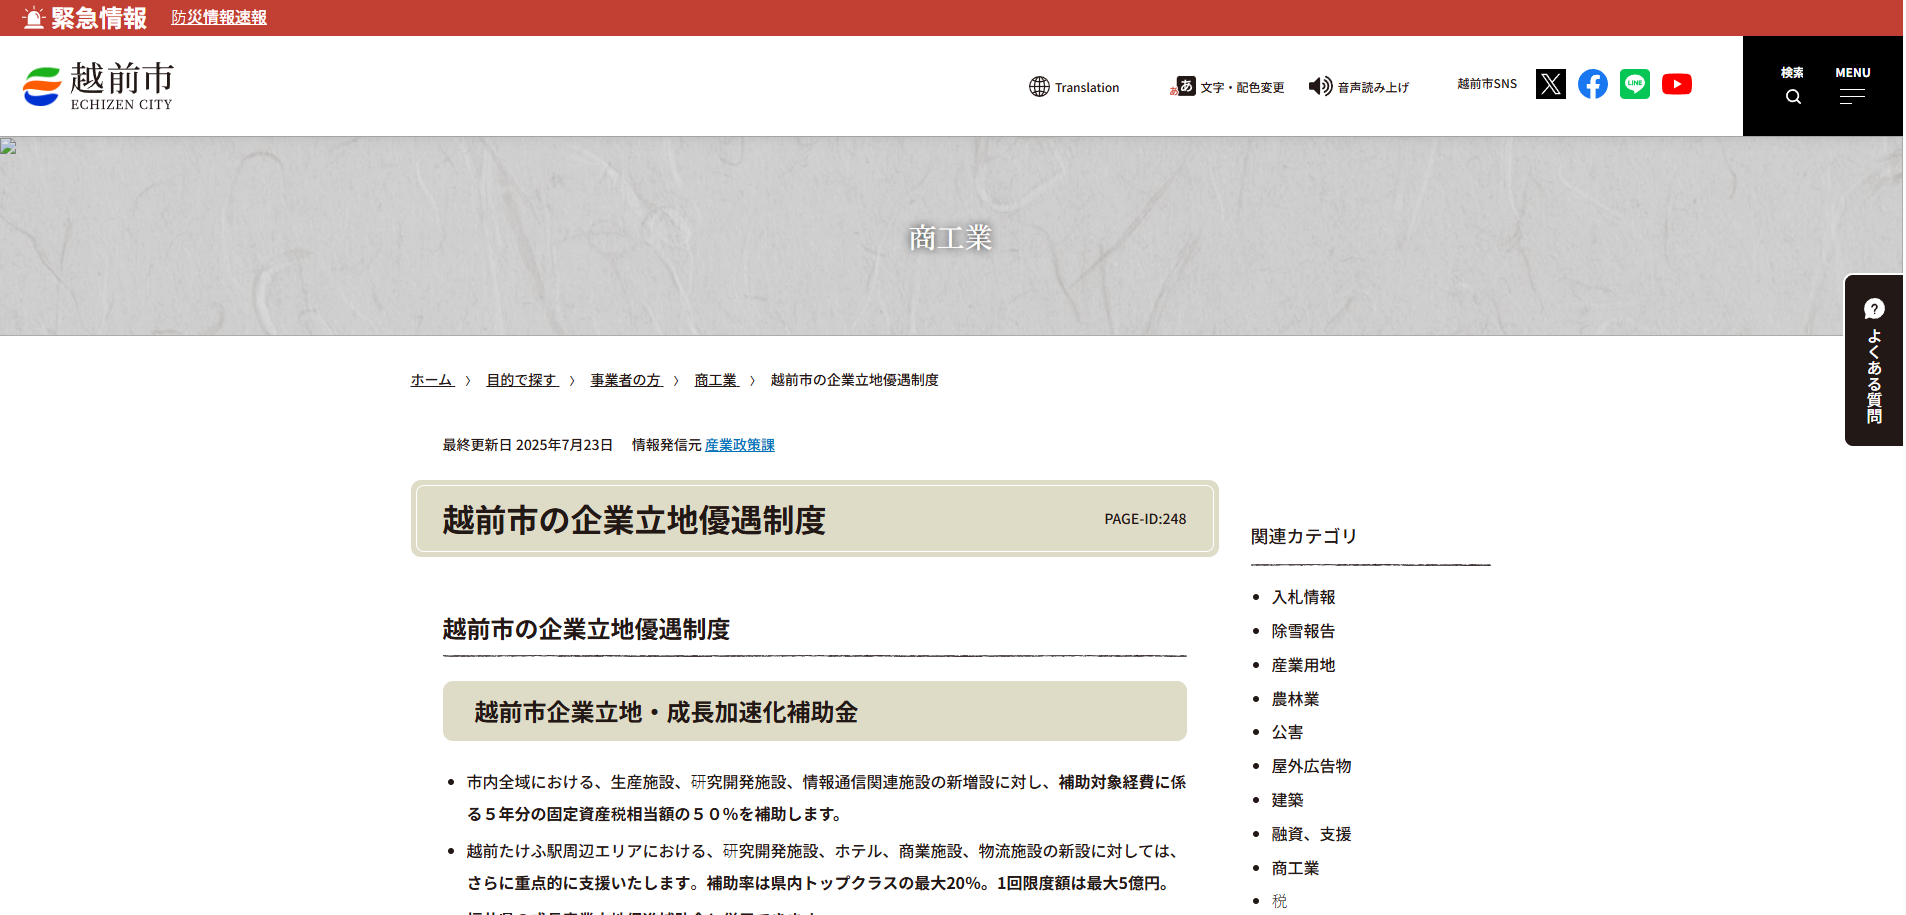The height and width of the screenshot is (915, 1906).
Task: Open 融資、支援 in related categories
Action: (1311, 834)
